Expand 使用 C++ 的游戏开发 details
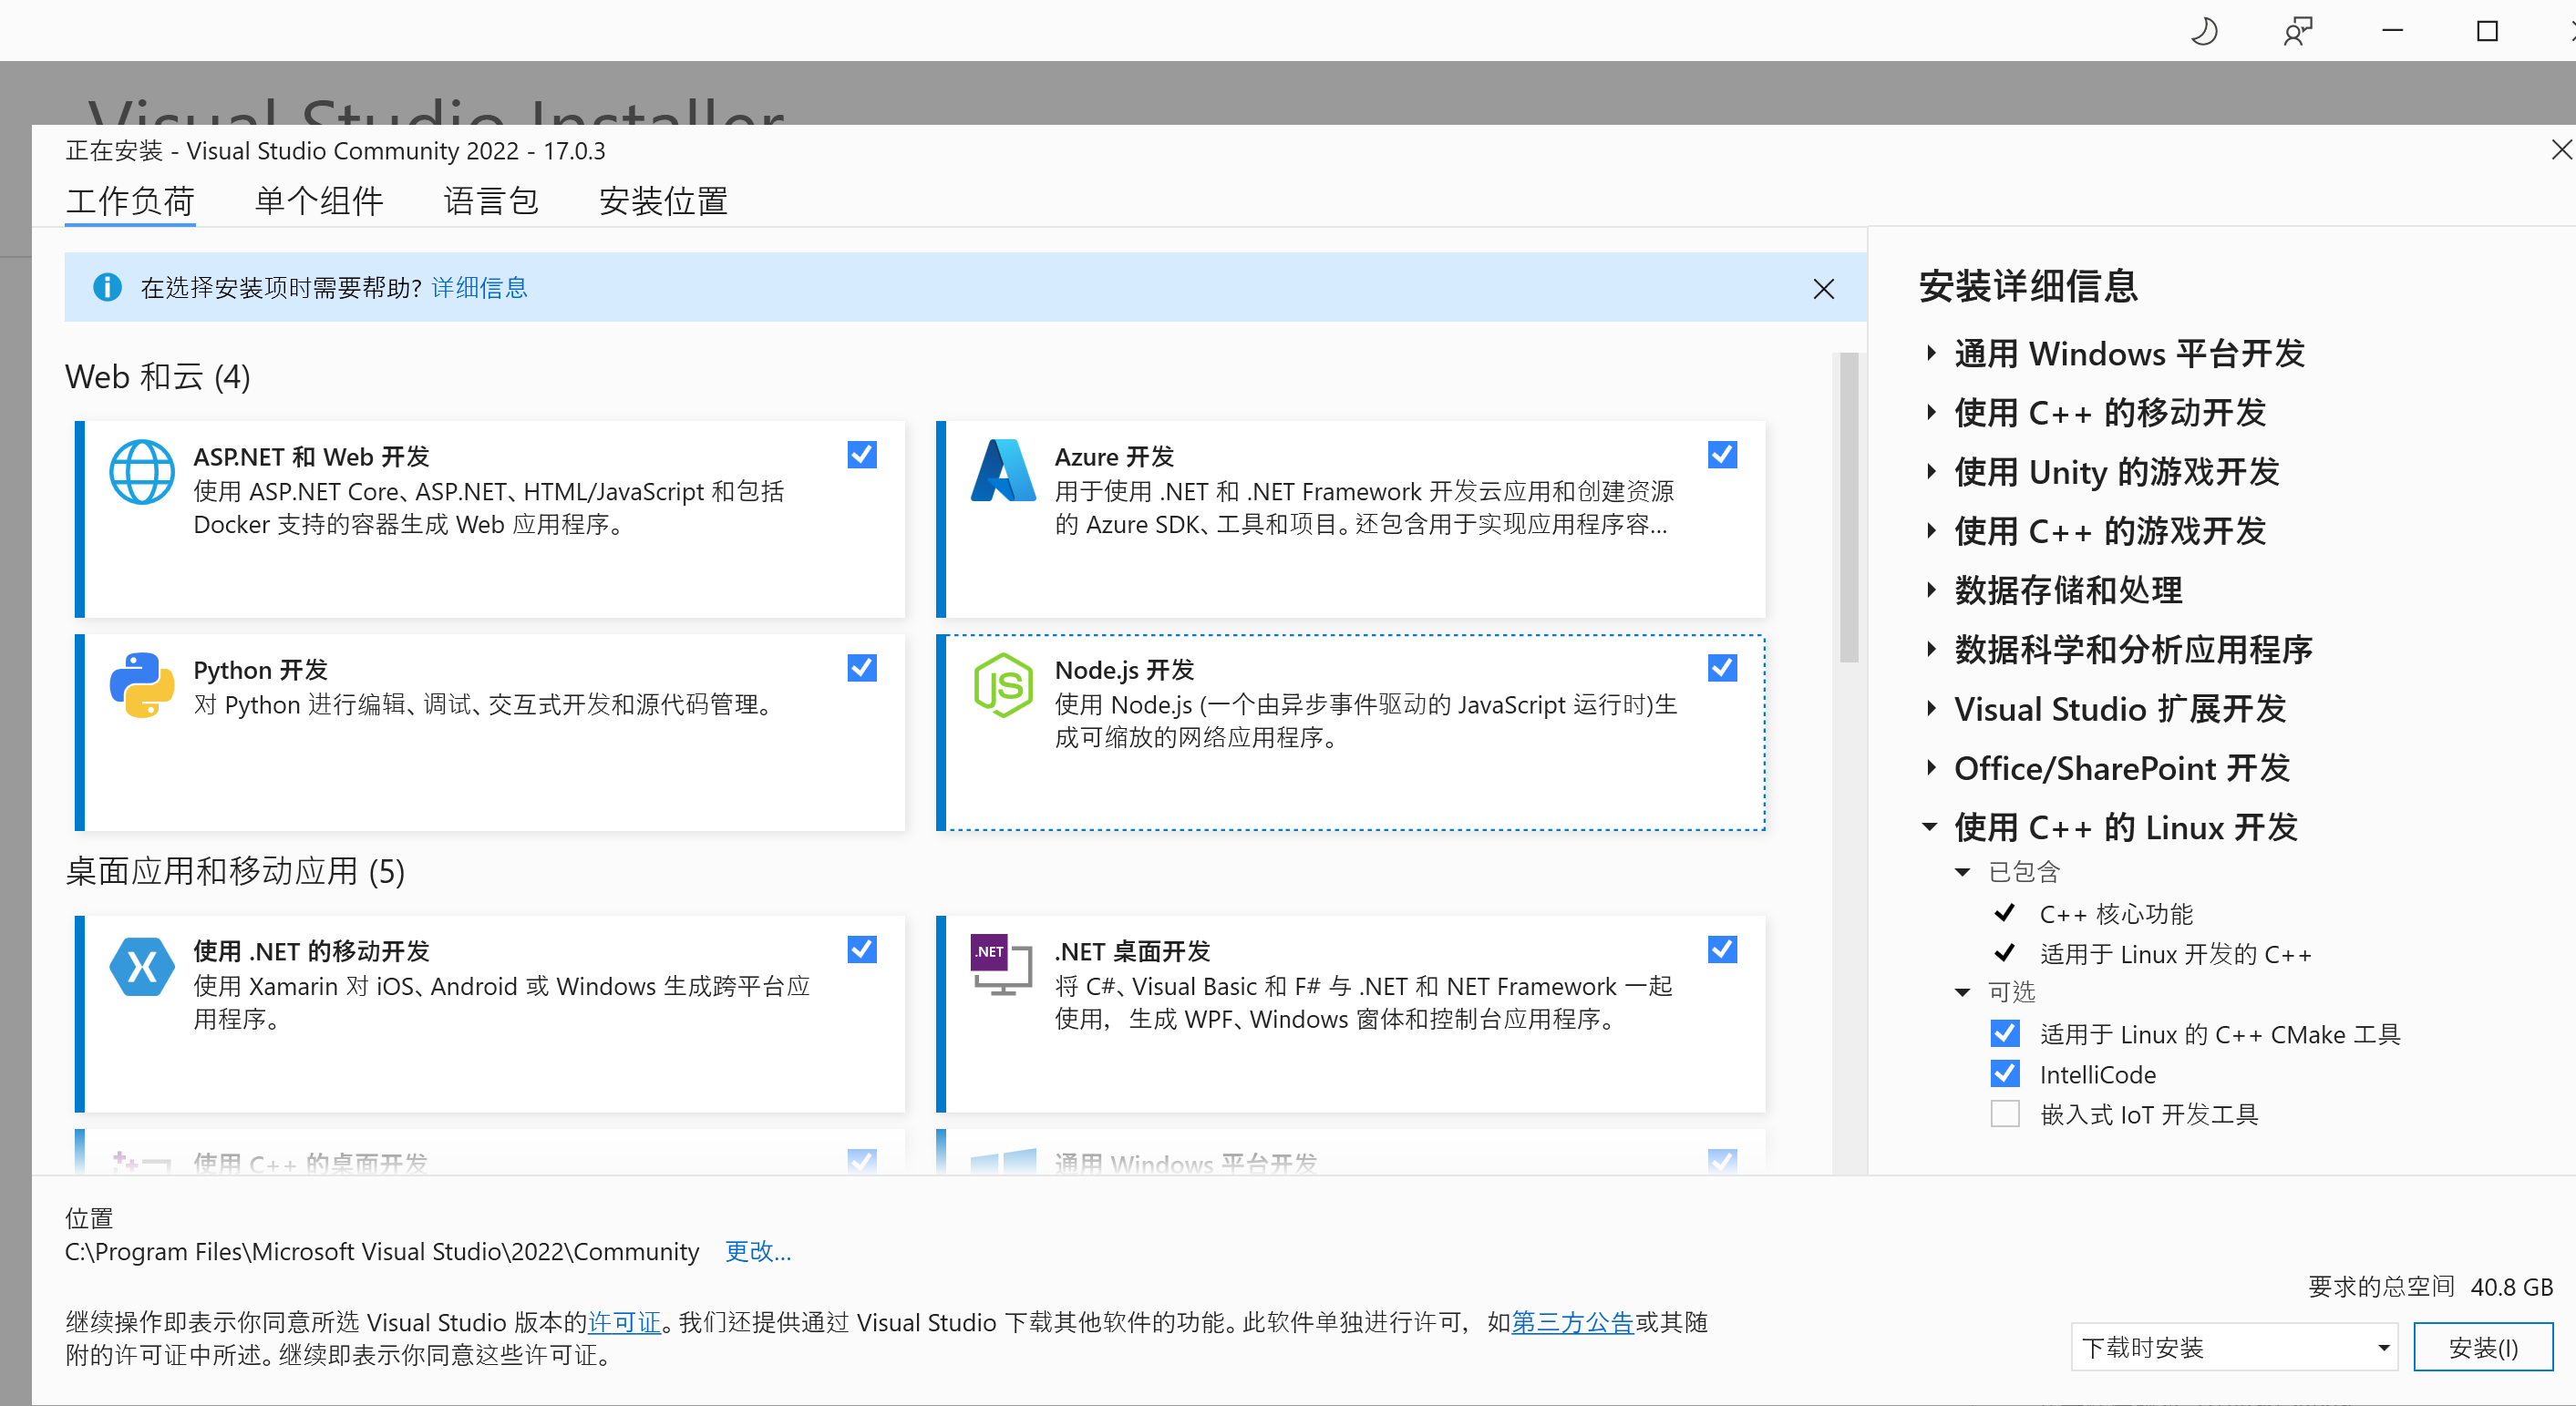This screenshot has height=1406, width=2576. click(1932, 530)
